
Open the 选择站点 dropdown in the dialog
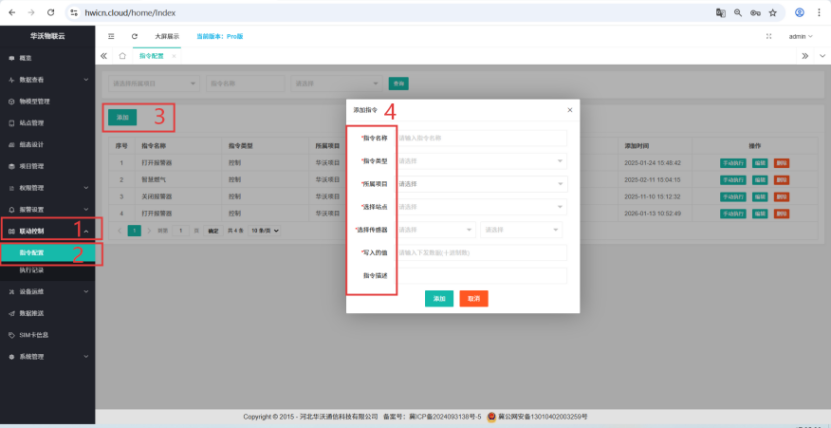(x=482, y=207)
